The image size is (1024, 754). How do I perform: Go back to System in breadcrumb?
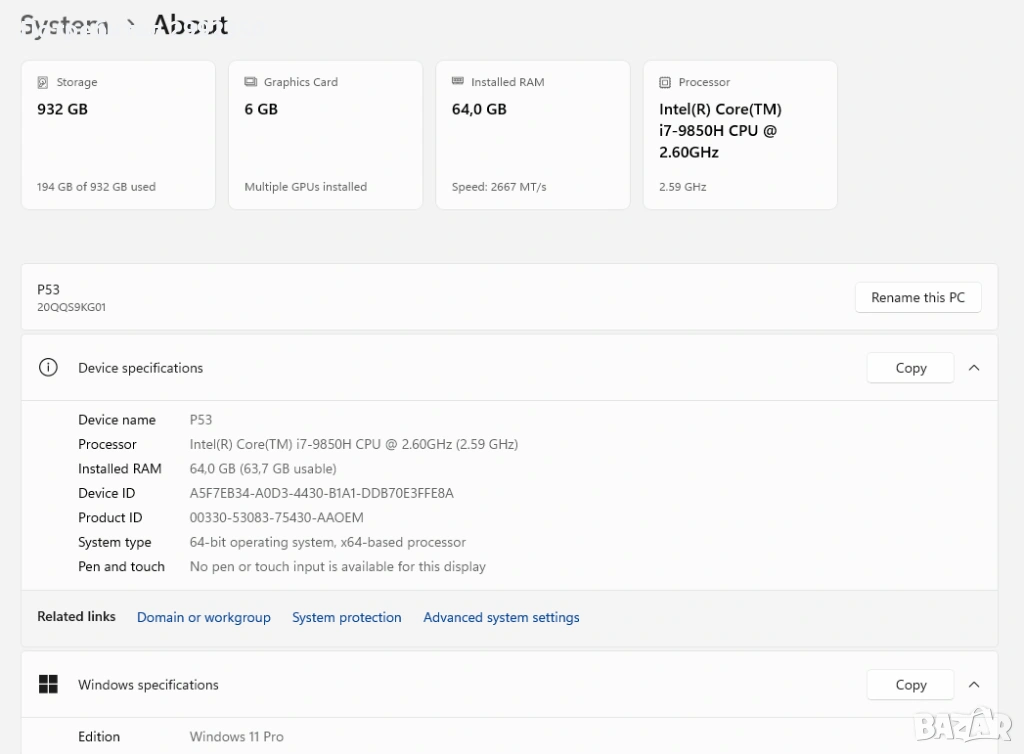64,26
